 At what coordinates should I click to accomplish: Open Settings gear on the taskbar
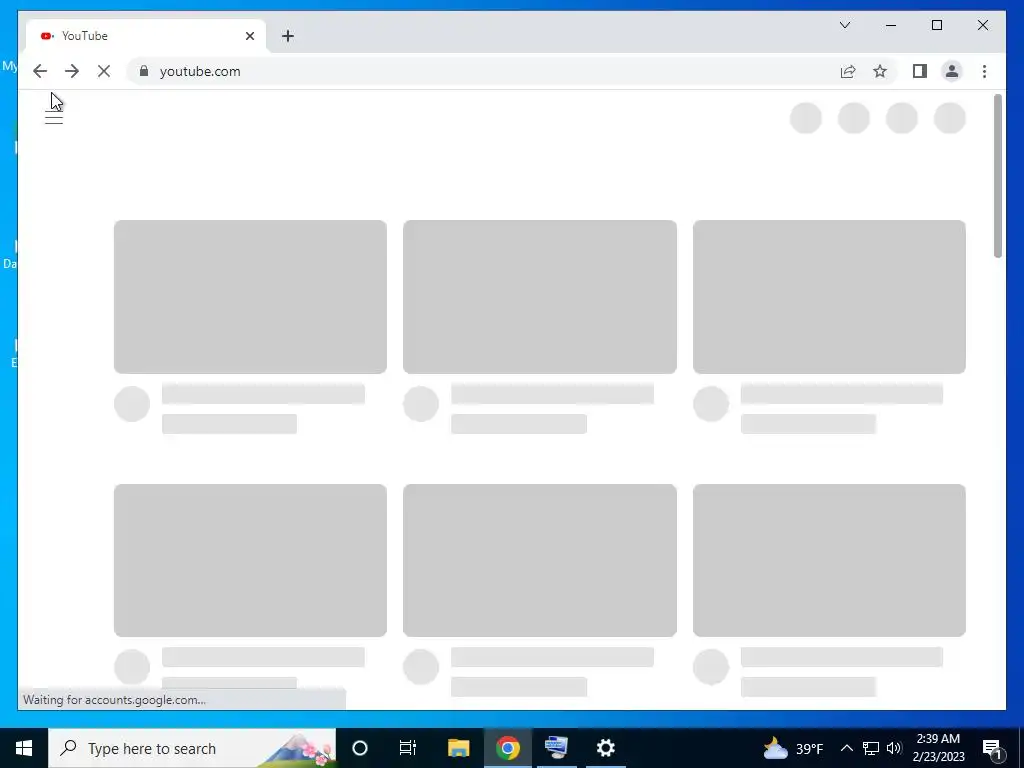pyautogui.click(x=606, y=748)
